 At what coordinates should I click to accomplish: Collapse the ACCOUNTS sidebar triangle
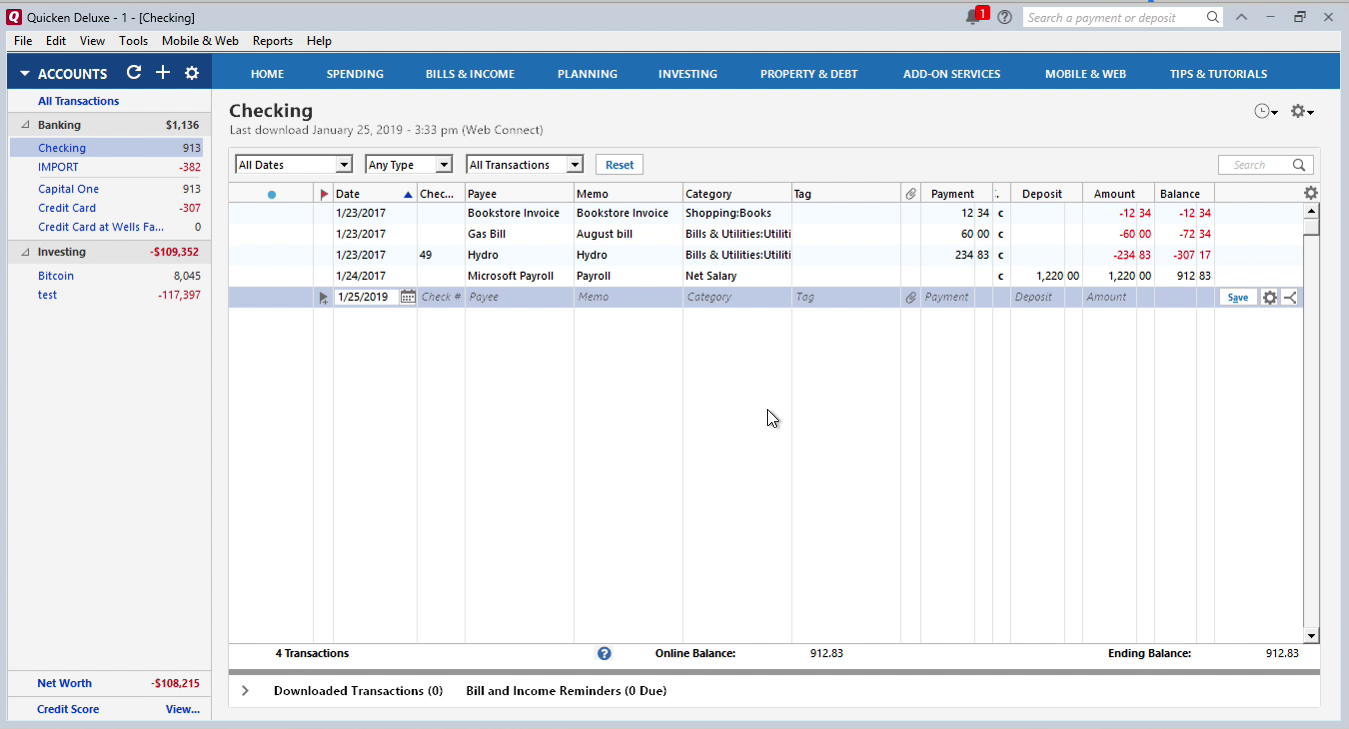(x=24, y=74)
